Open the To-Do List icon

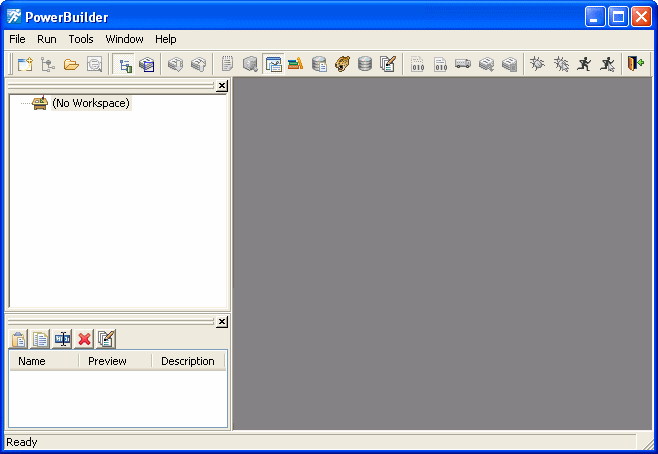tap(227, 64)
